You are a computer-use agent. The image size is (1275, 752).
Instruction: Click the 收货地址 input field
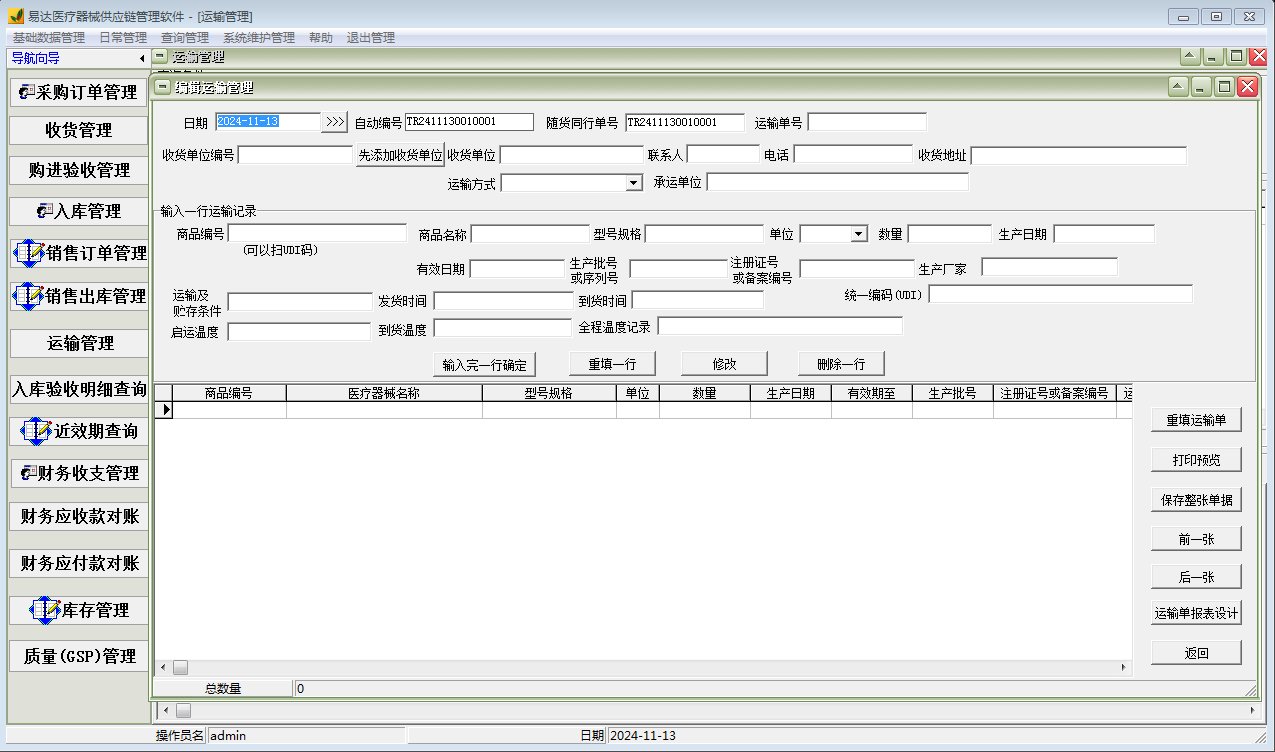coord(1078,155)
